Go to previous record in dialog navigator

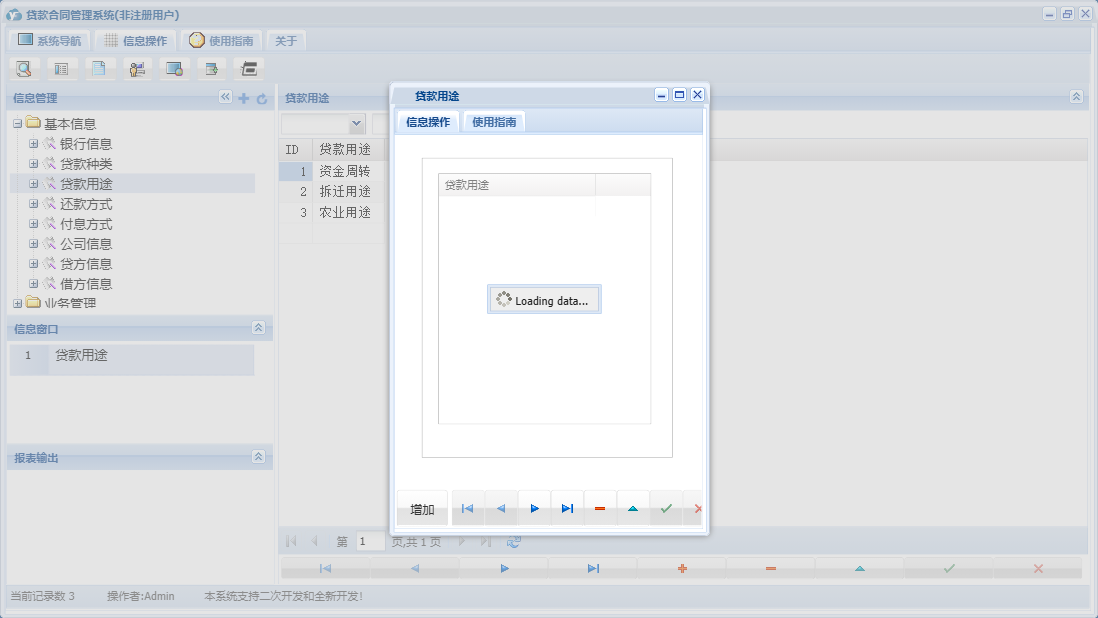click(501, 509)
